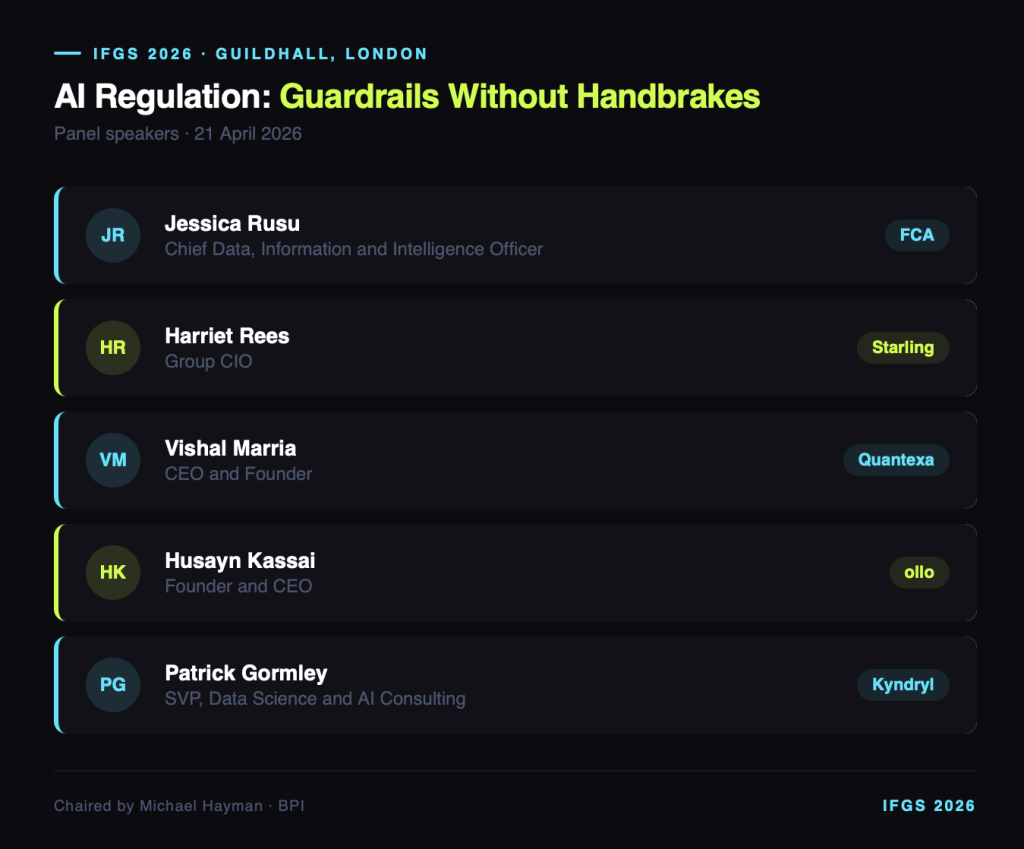Click the PG avatar circle
The height and width of the screenshot is (849, 1024).
(x=113, y=685)
